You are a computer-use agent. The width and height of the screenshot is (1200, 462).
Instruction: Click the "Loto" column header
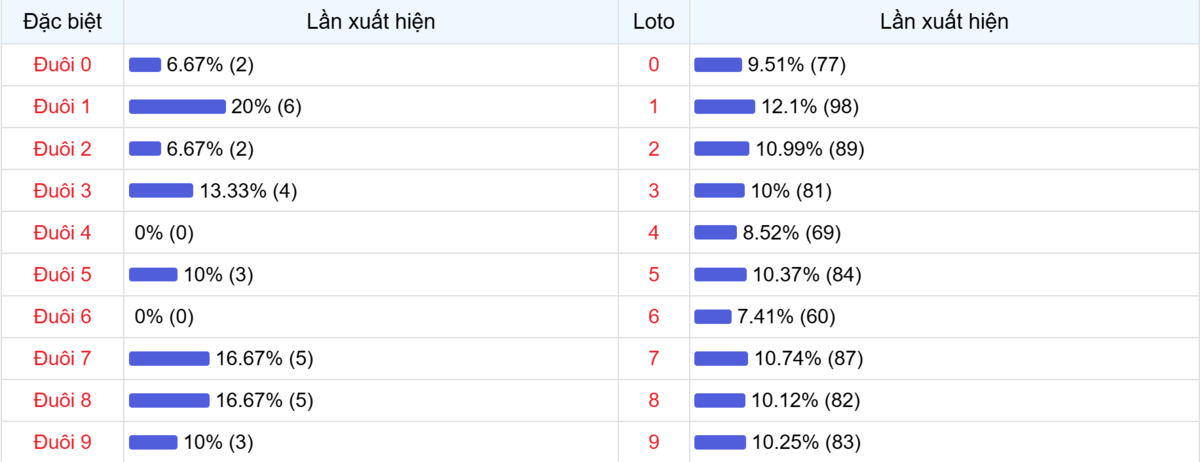[654, 21]
